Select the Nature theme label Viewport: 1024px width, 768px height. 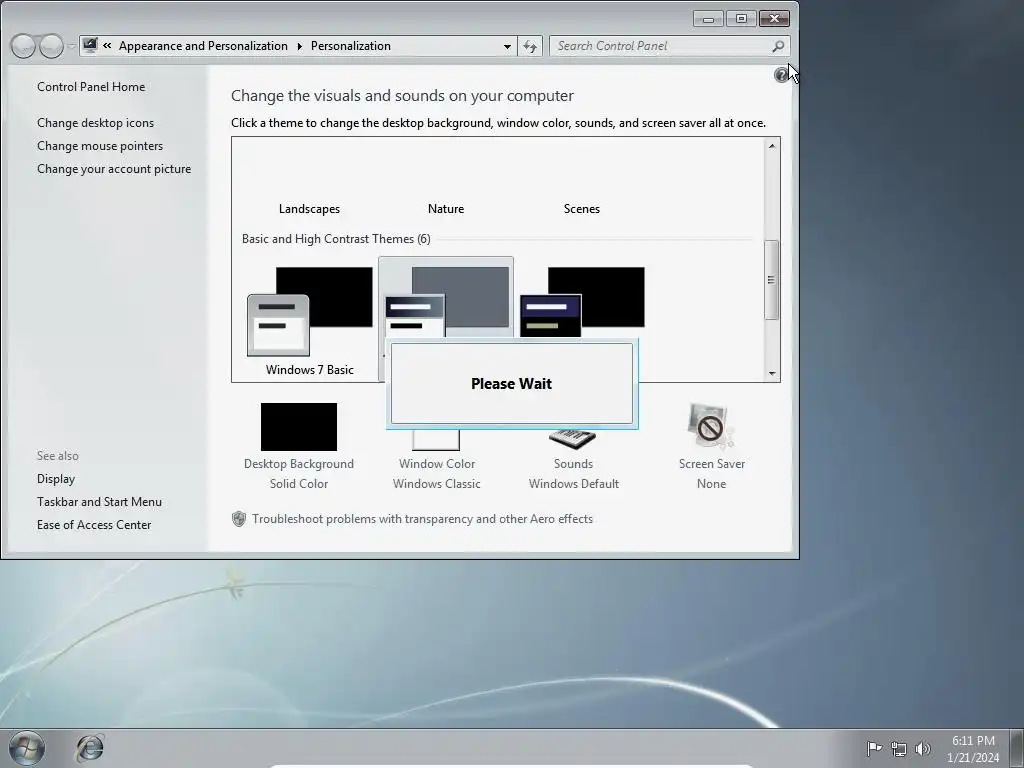pyautogui.click(x=446, y=208)
